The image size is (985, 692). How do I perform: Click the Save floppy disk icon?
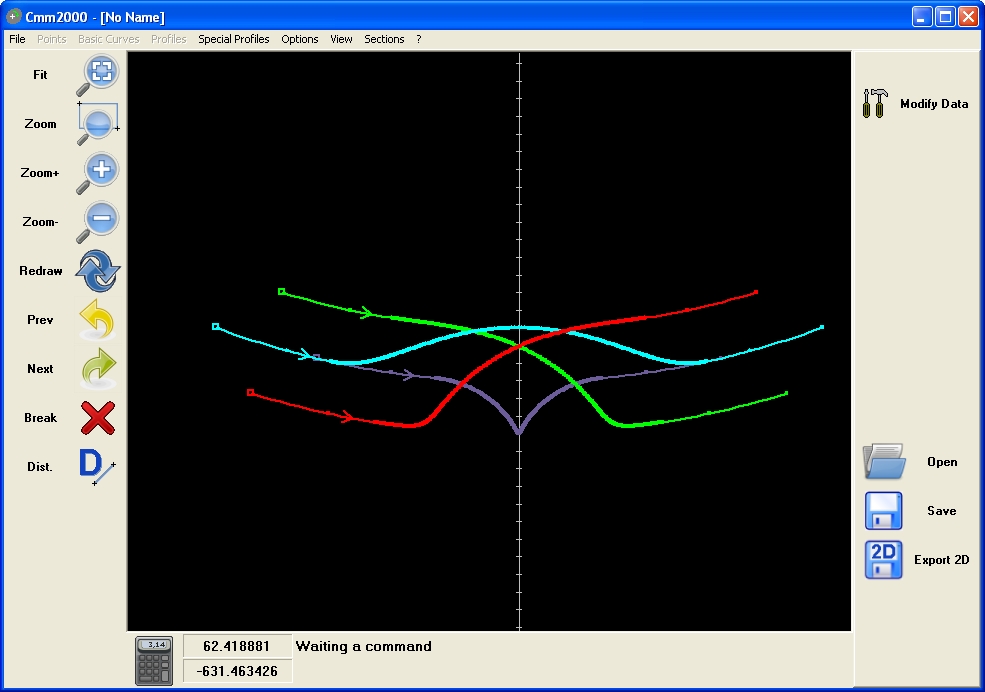[884, 511]
